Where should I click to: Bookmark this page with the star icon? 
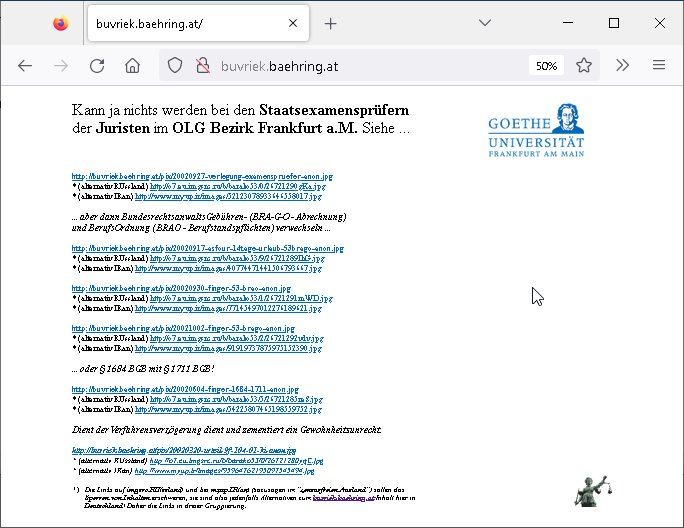584,65
